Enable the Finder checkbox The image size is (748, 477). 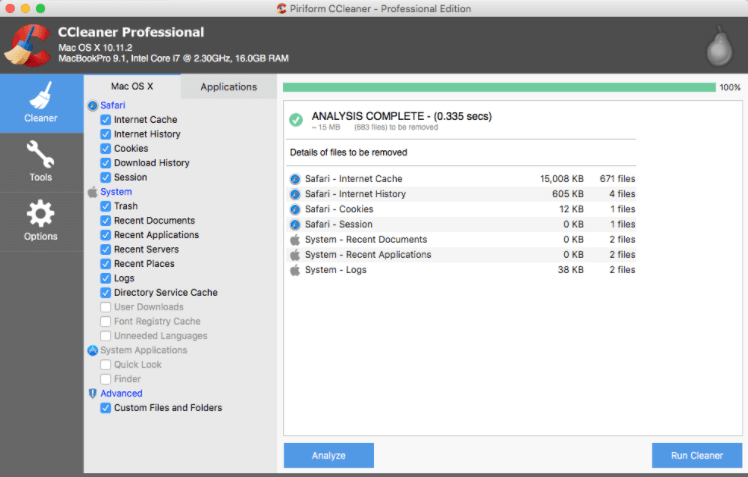point(105,379)
